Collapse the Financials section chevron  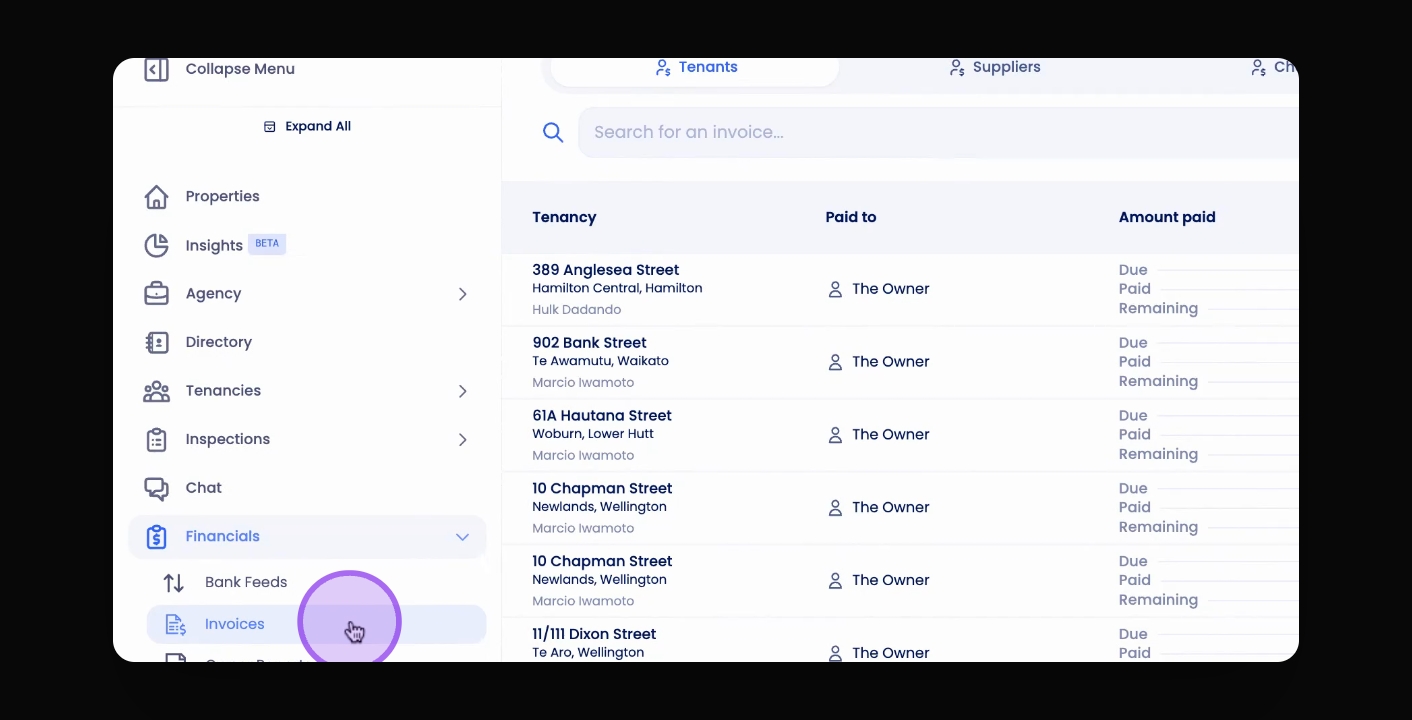[463, 537]
